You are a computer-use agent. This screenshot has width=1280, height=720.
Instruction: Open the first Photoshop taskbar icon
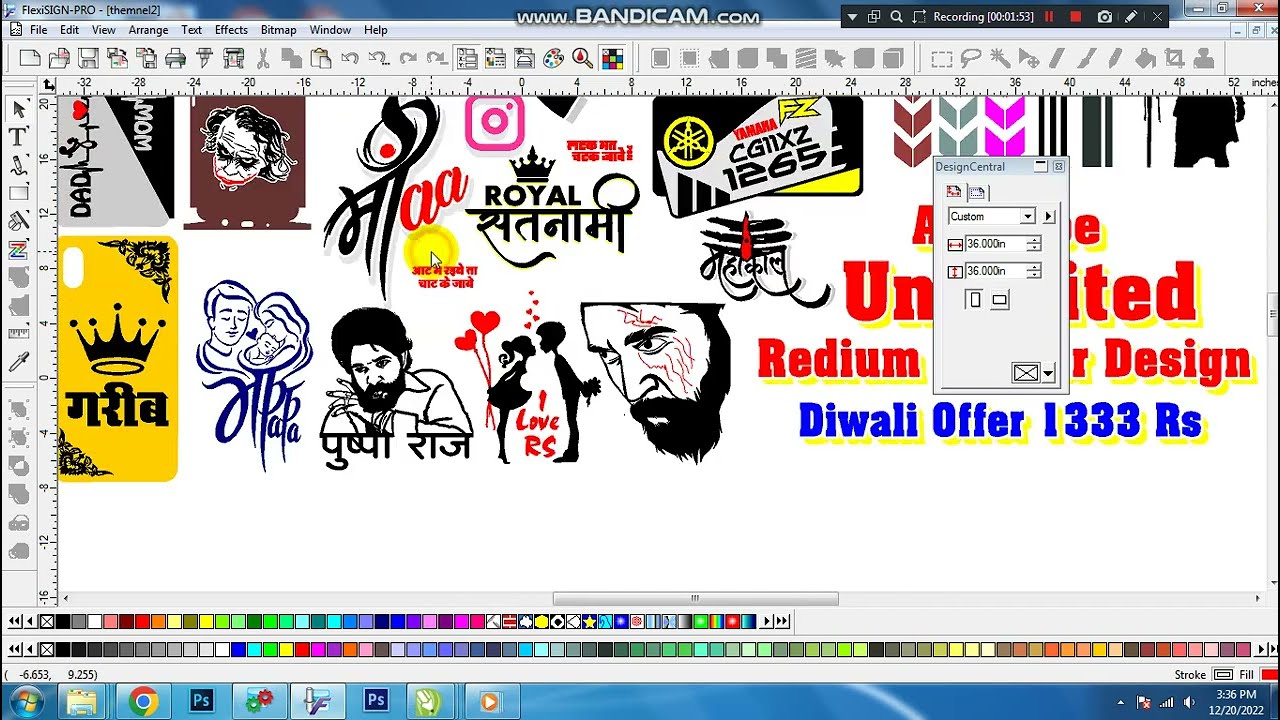tap(201, 701)
